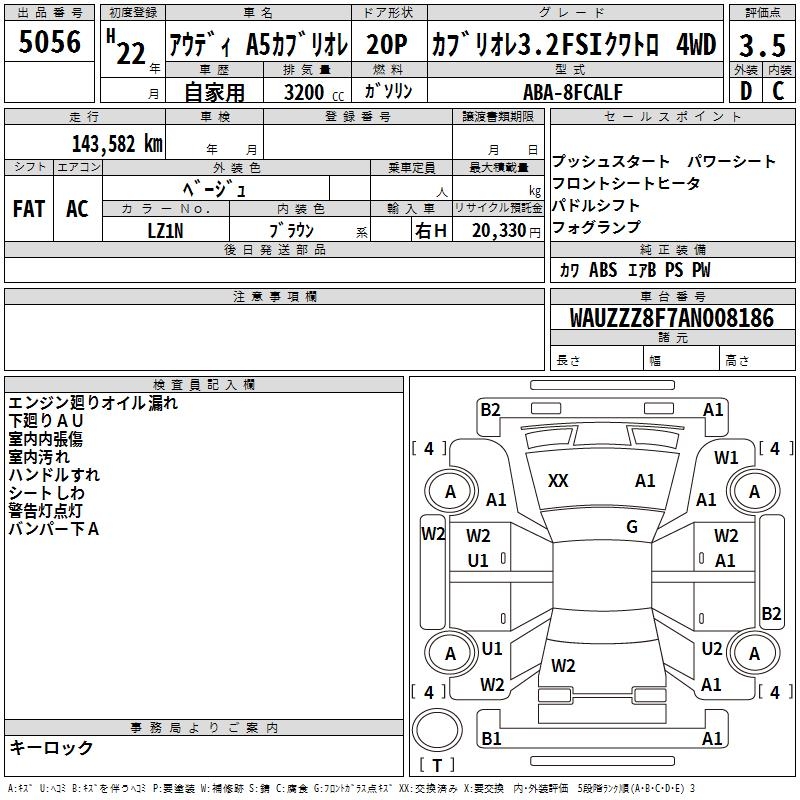Click the U1 mark on the left door
Screen dimensions: 800x800
[478, 561]
